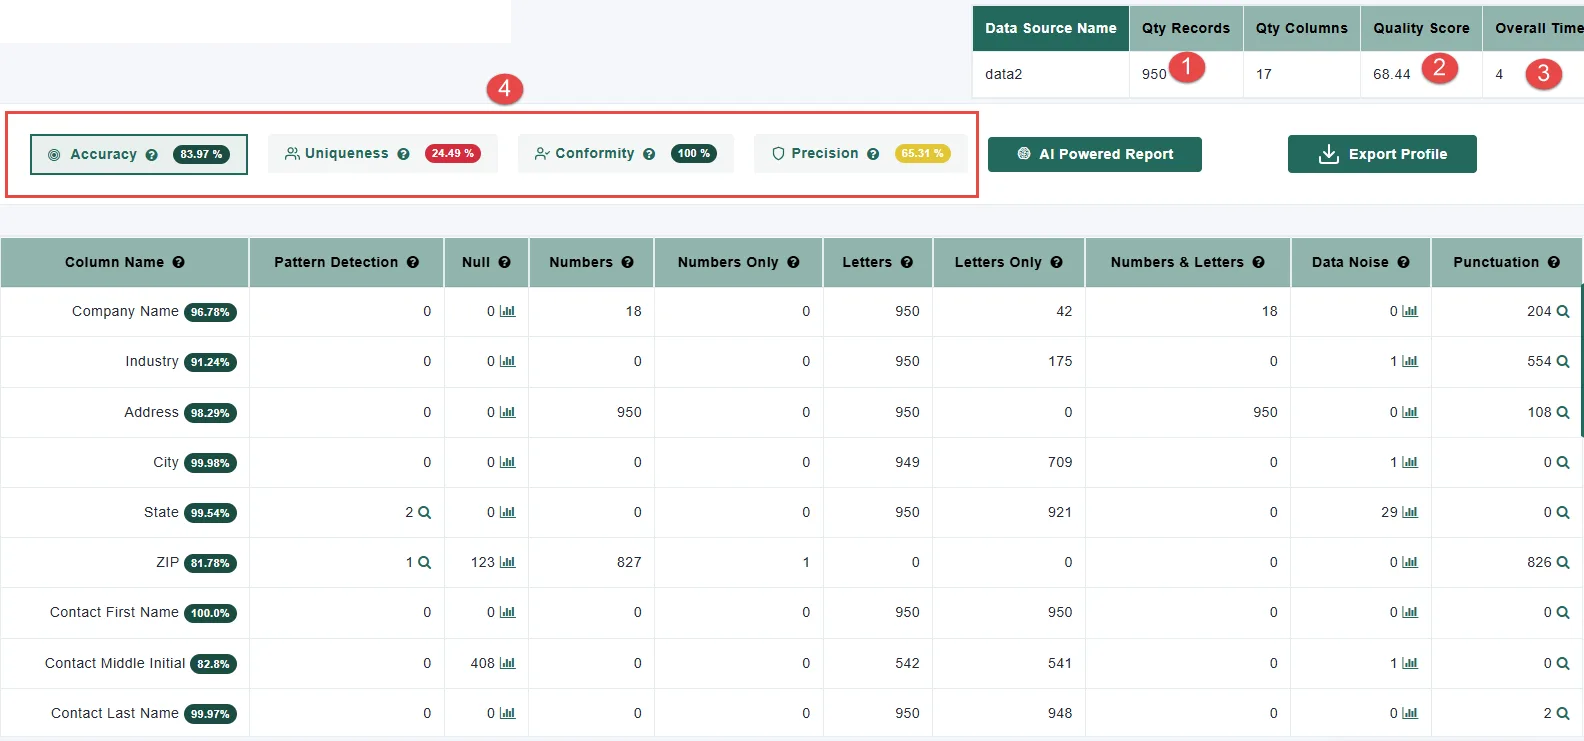The image size is (1584, 741).
Task: Click the Company Name 96.78% score badge
Action: pyautogui.click(x=210, y=312)
